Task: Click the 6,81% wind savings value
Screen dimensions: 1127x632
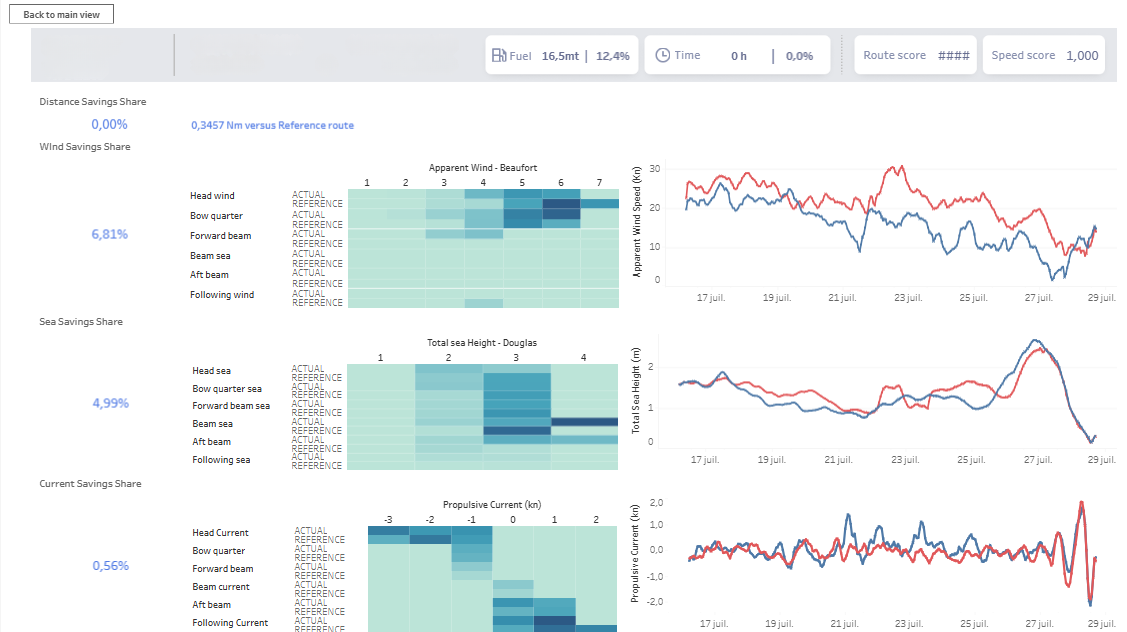Action: pos(109,234)
